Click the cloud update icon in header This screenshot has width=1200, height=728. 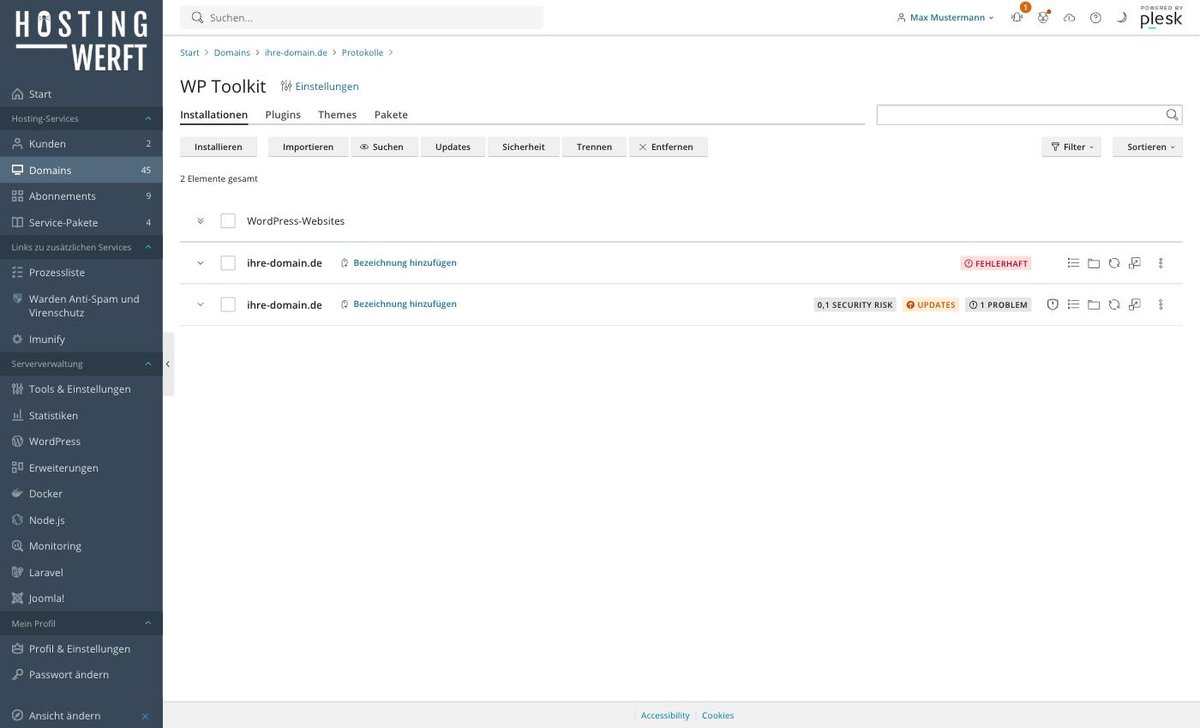(x=1069, y=17)
